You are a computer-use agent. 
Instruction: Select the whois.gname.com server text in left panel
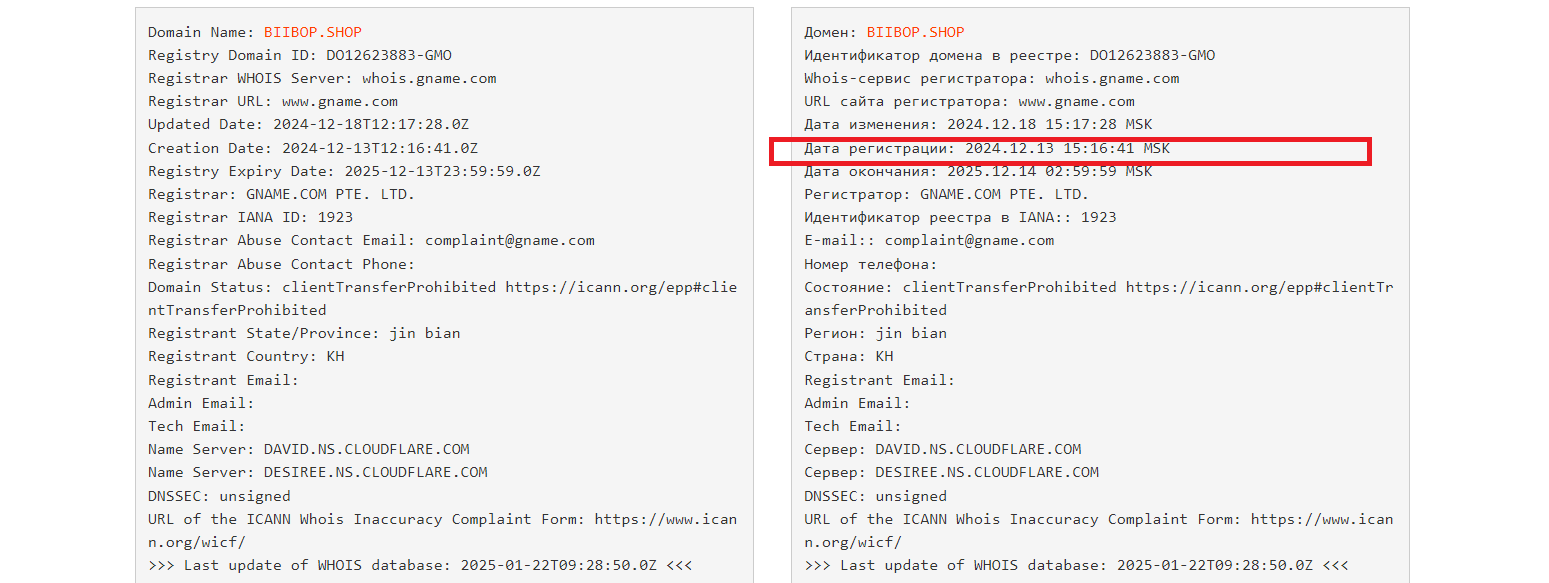tap(429, 78)
